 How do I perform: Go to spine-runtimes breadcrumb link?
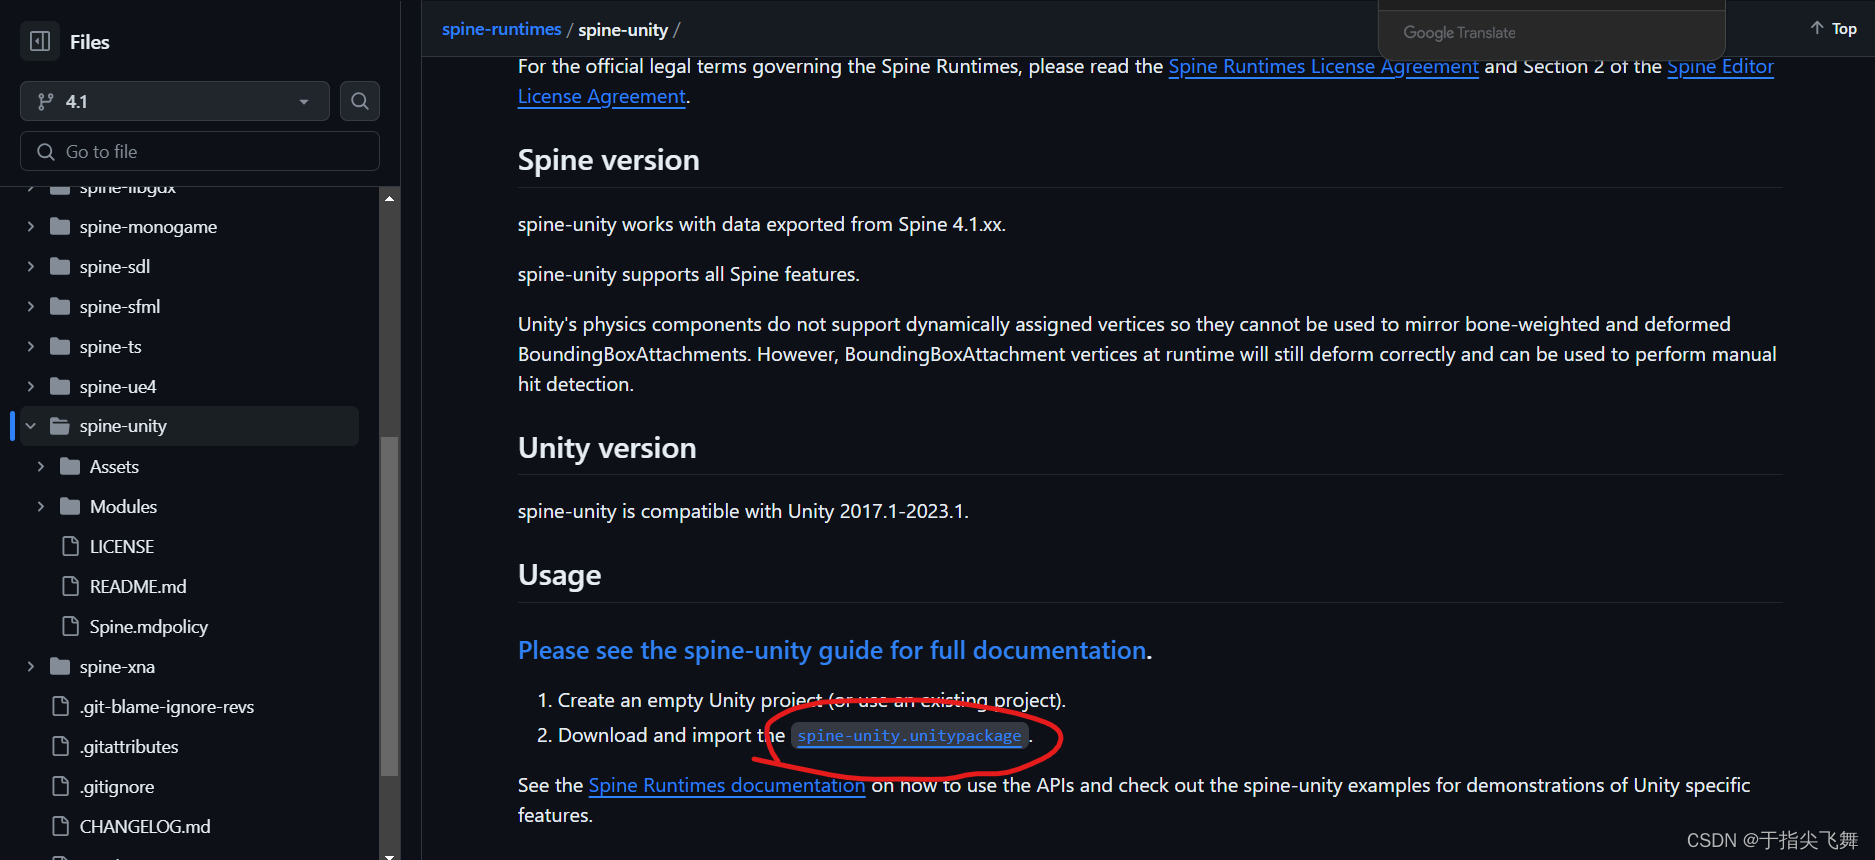502,29
